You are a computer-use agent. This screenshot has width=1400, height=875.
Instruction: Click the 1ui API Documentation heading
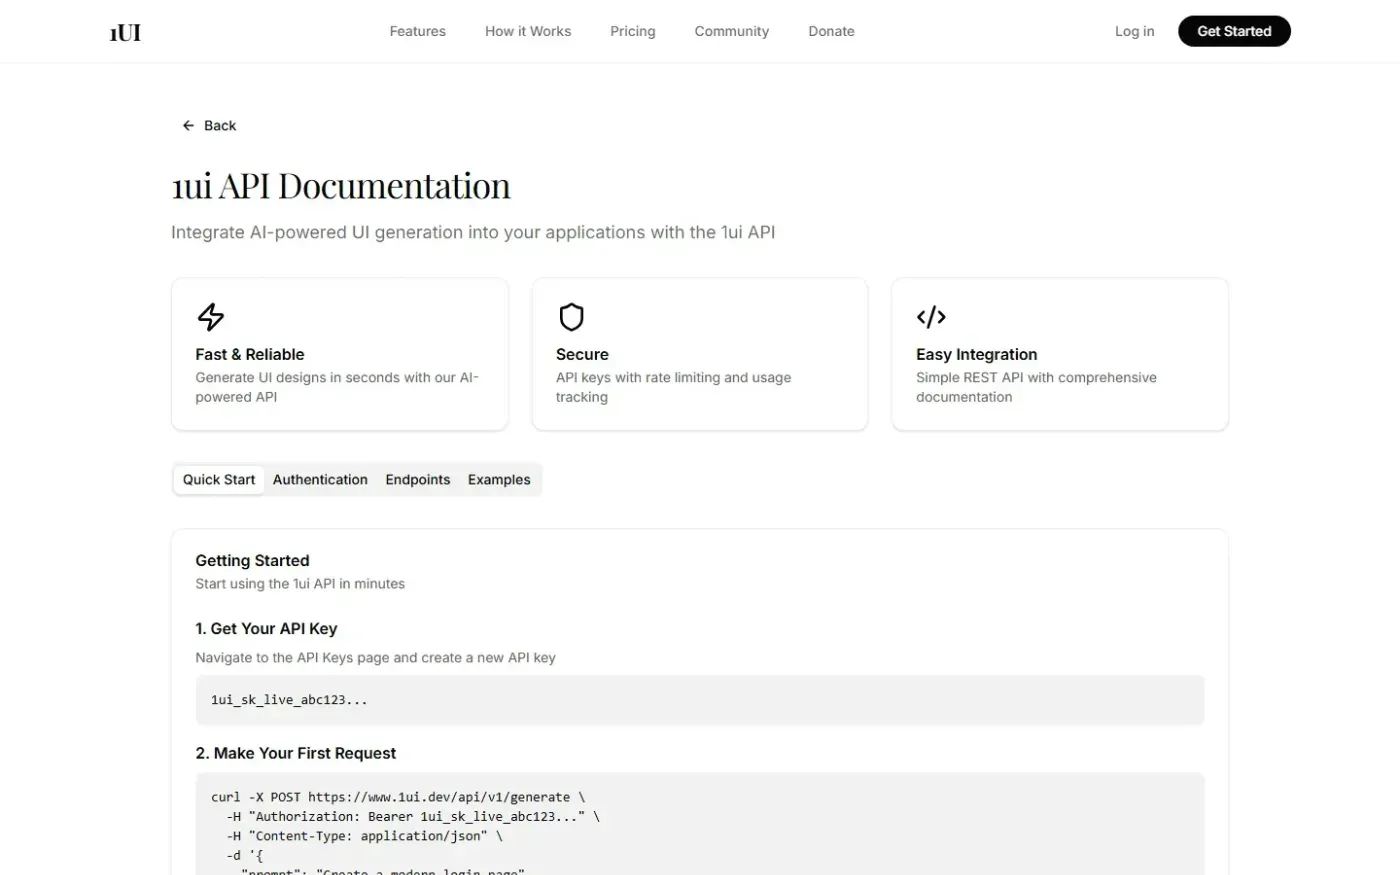341,186
